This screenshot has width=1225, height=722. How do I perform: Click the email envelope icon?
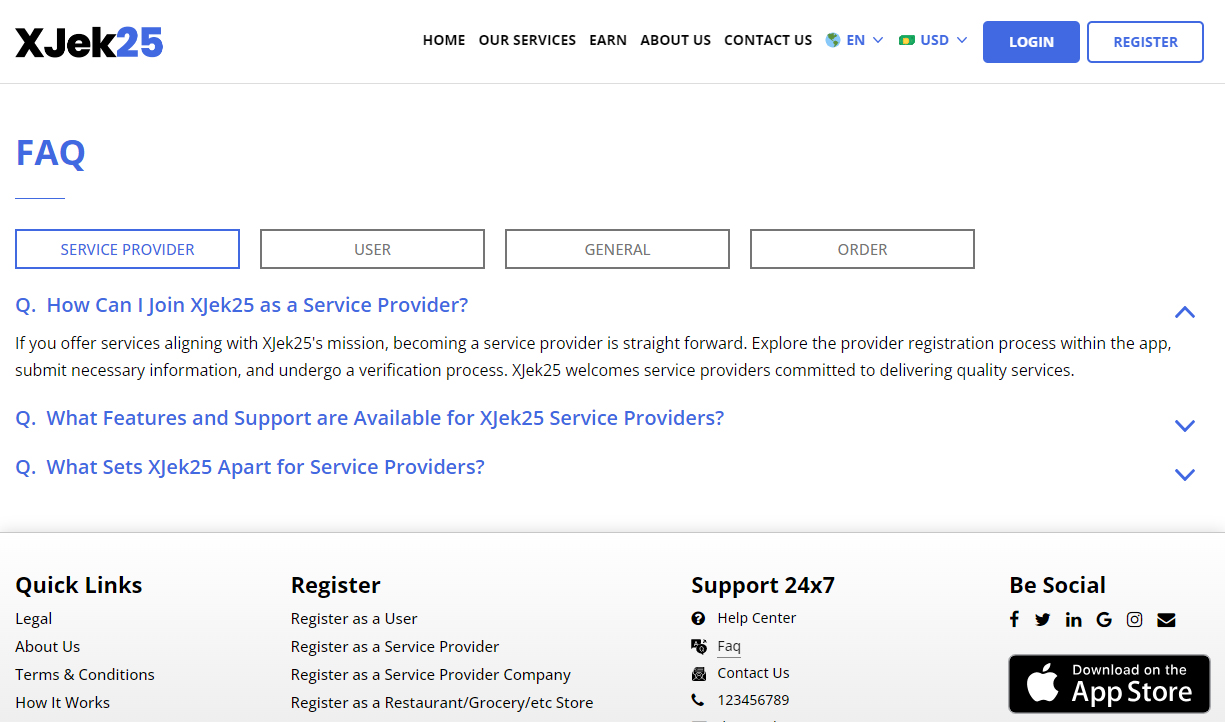pyautogui.click(x=1165, y=619)
